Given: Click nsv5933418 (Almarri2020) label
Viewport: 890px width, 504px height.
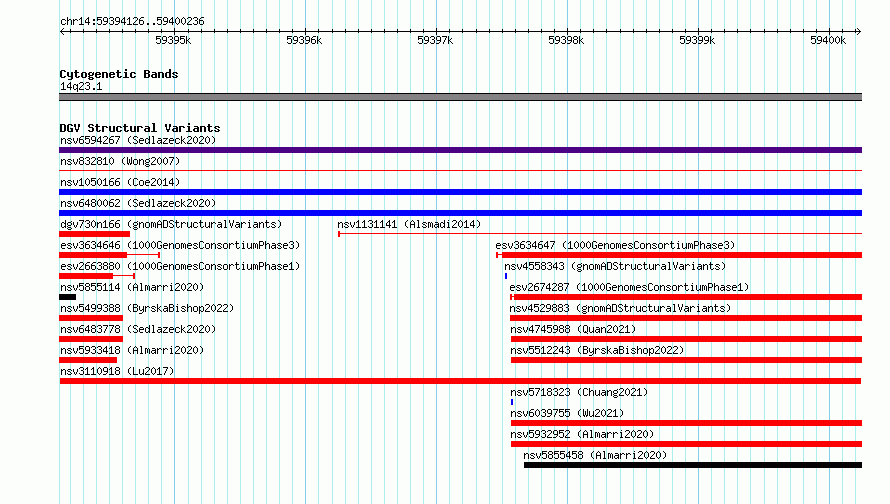Looking at the screenshot, I should point(132,350).
